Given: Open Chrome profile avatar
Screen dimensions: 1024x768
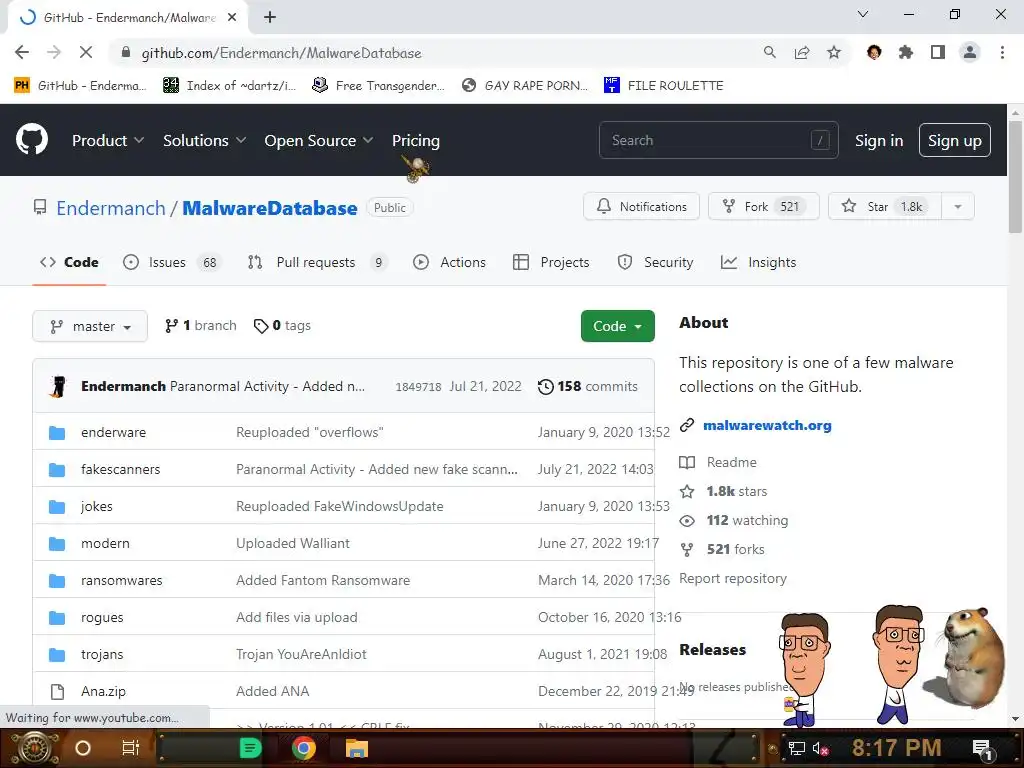Looking at the screenshot, I should pos(970,52).
